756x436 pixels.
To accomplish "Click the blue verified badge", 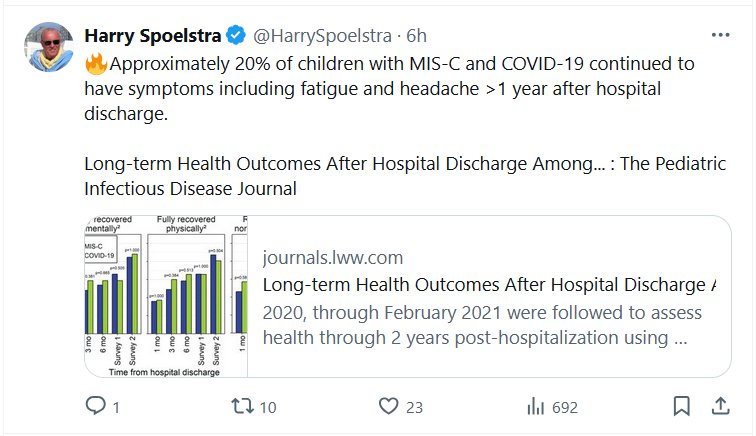I will 234,37.
